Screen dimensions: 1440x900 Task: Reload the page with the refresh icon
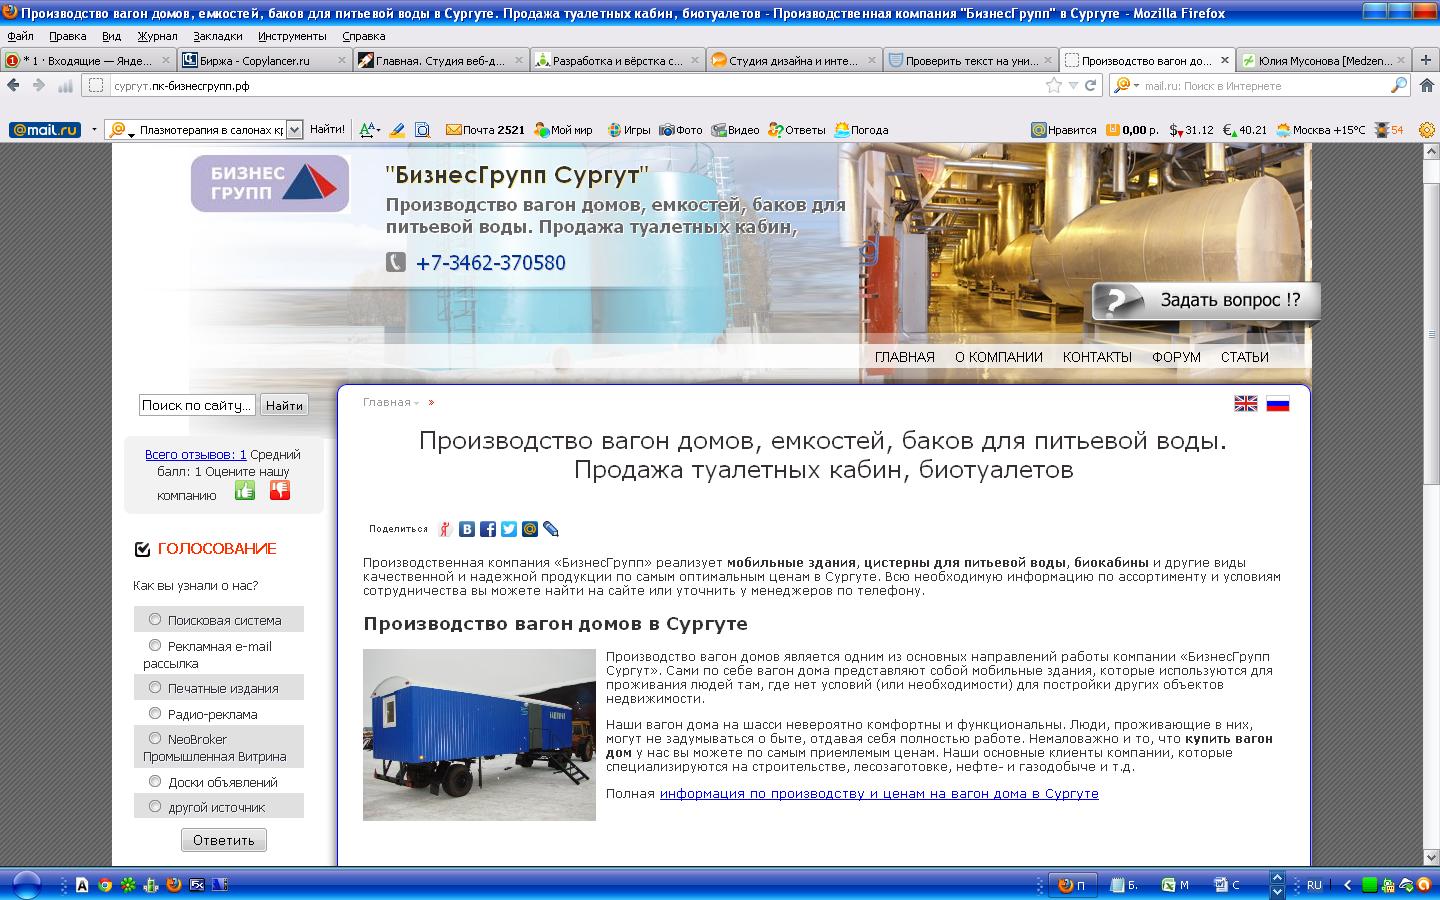[x=1090, y=85]
